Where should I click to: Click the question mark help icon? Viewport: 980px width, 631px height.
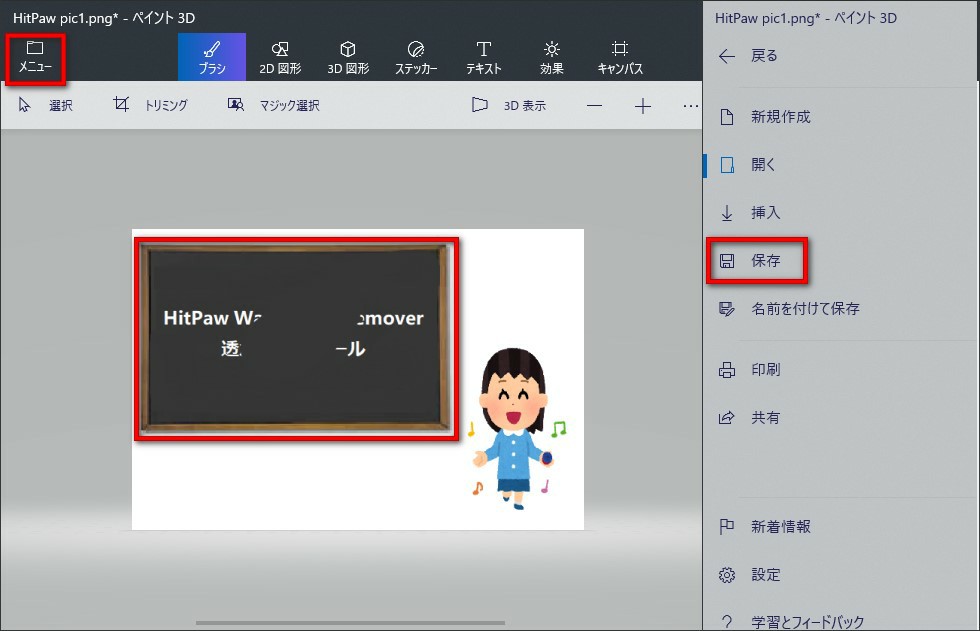coord(727,622)
